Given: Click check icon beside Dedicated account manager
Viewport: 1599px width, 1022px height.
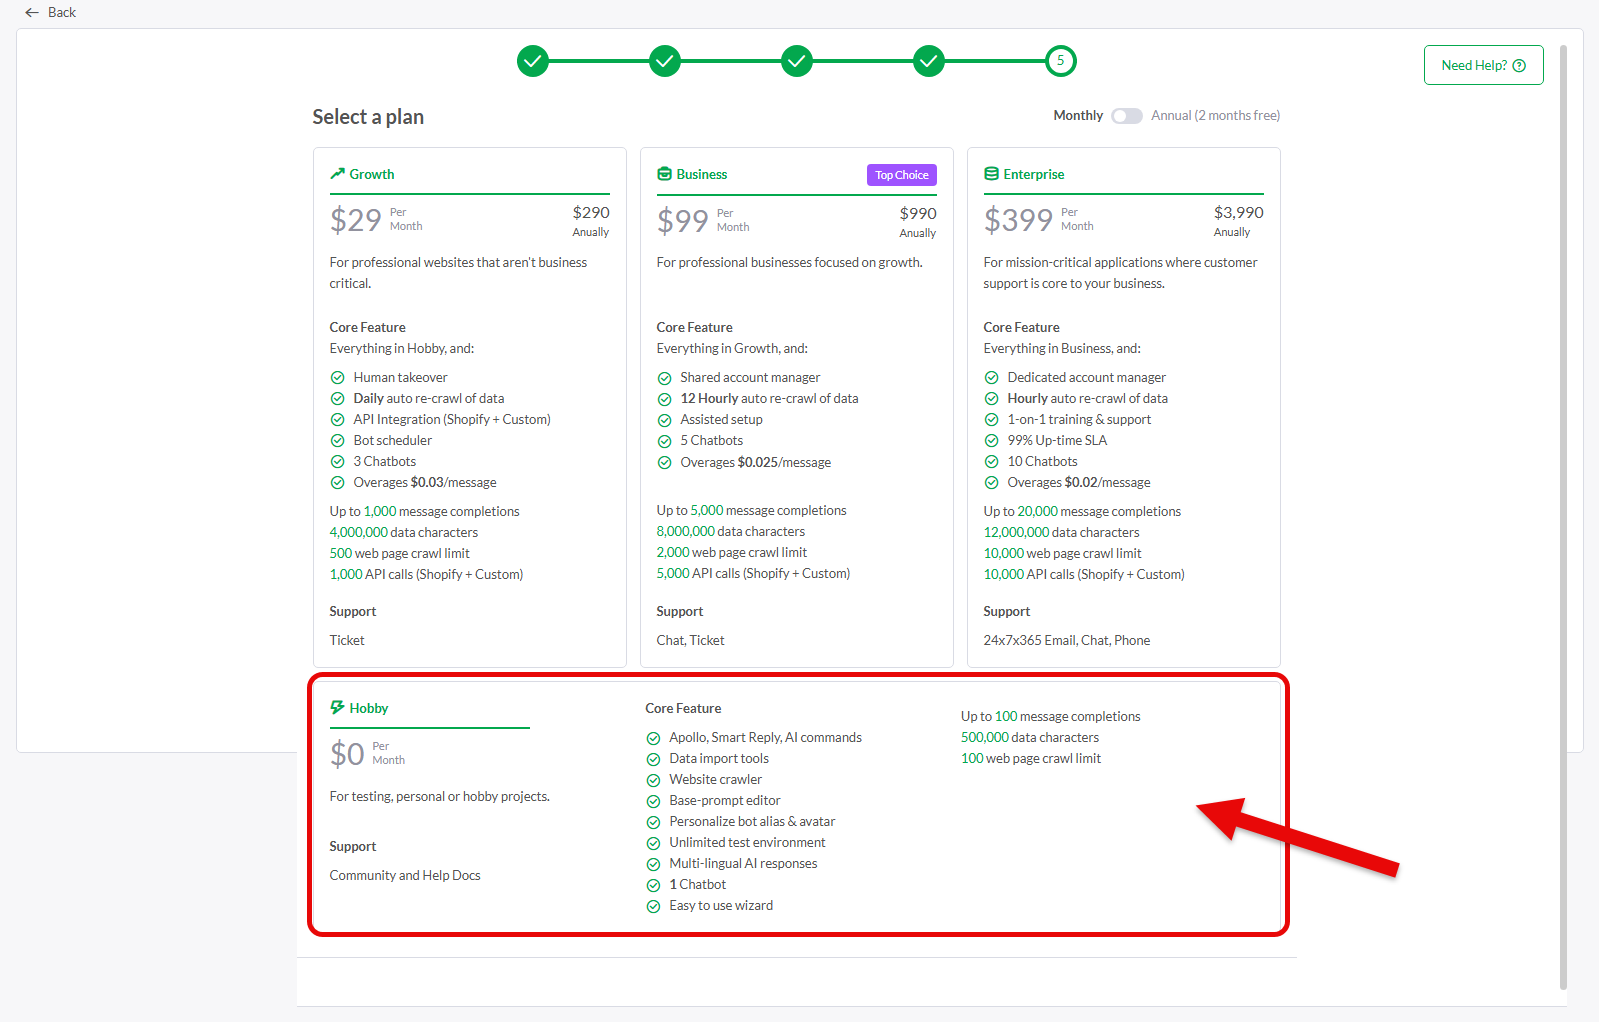Looking at the screenshot, I should (x=992, y=378).
